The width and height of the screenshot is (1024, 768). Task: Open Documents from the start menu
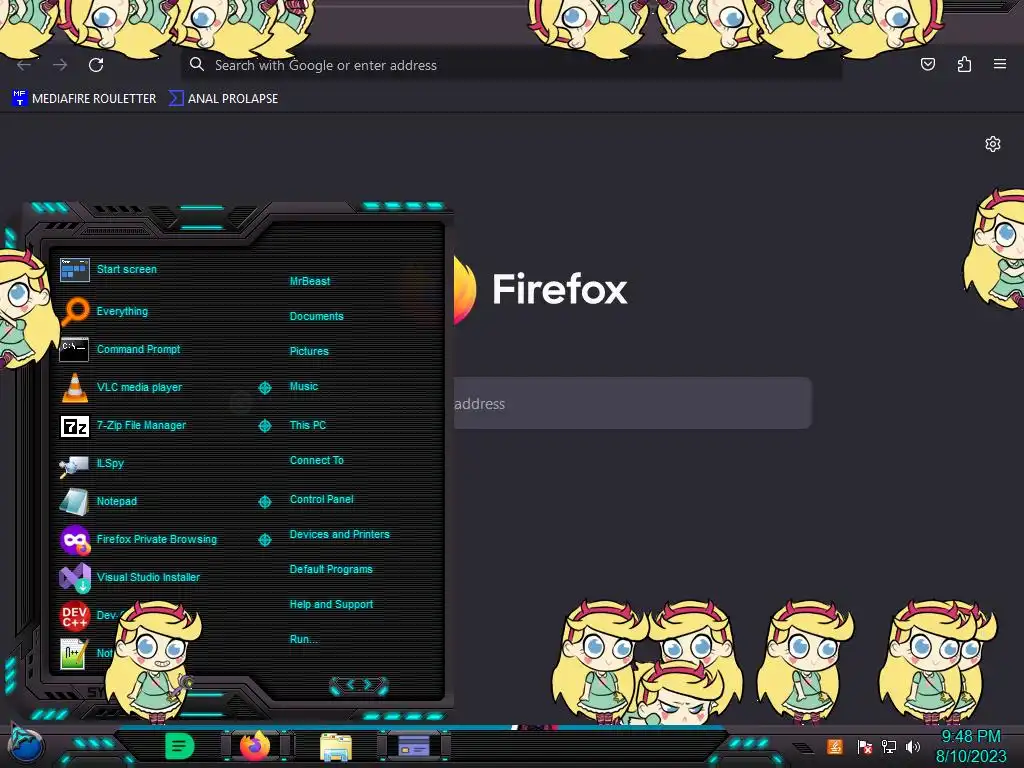[x=316, y=316]
